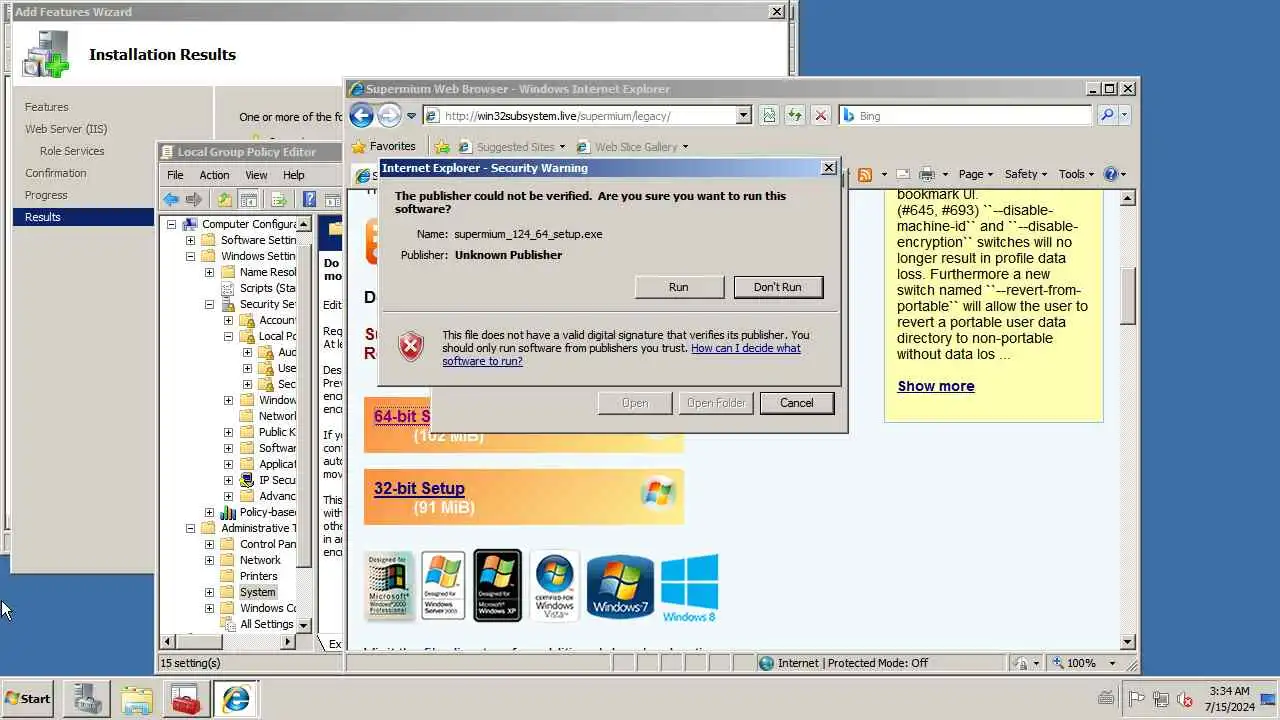Click the Bing search box
The height and width of the screenshot is (720, 1280).
pos(965,116)
